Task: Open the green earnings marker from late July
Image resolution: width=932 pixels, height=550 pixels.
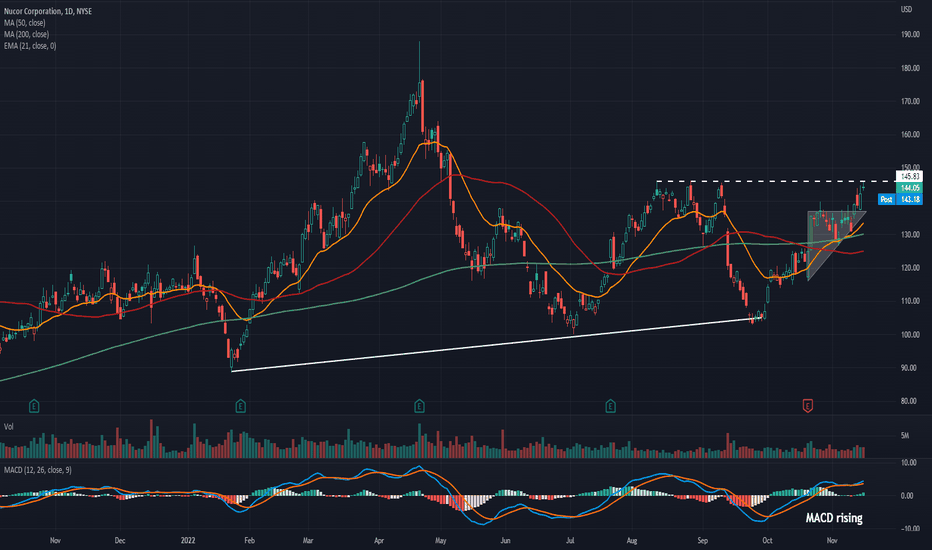Action: (610, 407)
